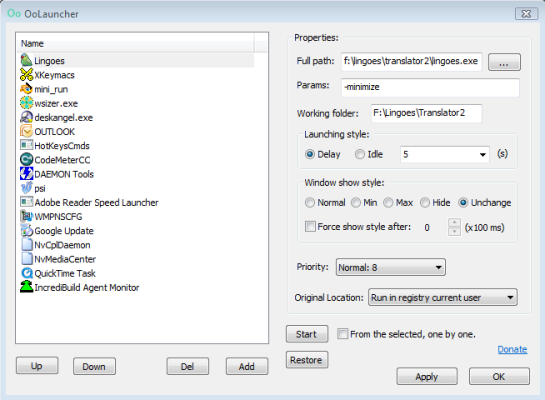The width and height of the screenshot is (545, 400).
Task: Expand the Priority dropdown
Action: [390, 267]
